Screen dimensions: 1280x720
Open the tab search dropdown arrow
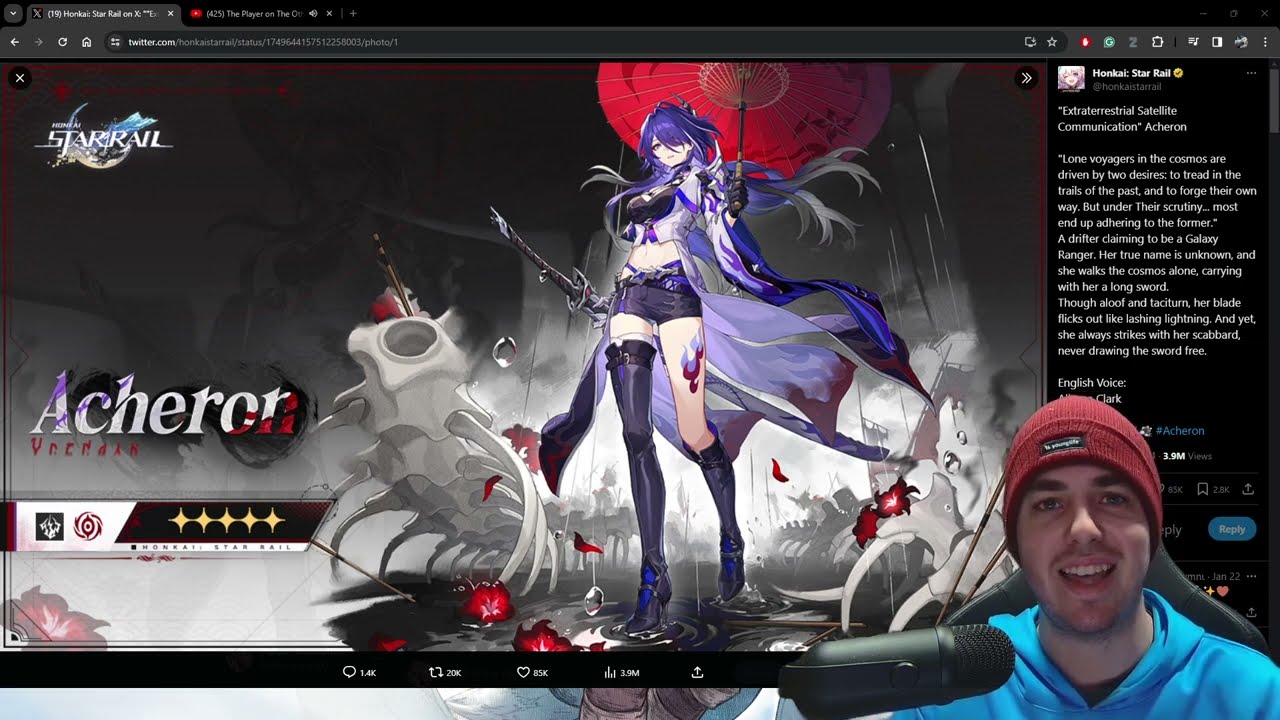pos(13,14)
